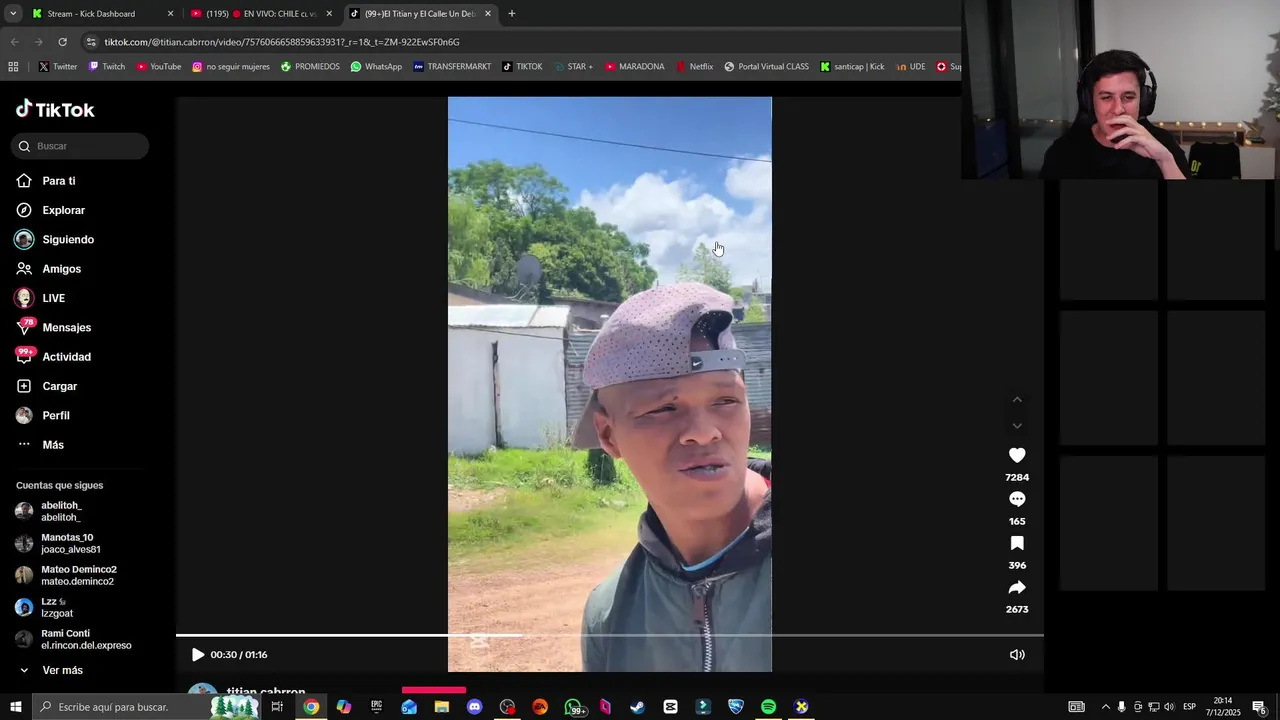Like the video with heart icon
This screenshot has height=720, width=1280.
point(1017,455)
